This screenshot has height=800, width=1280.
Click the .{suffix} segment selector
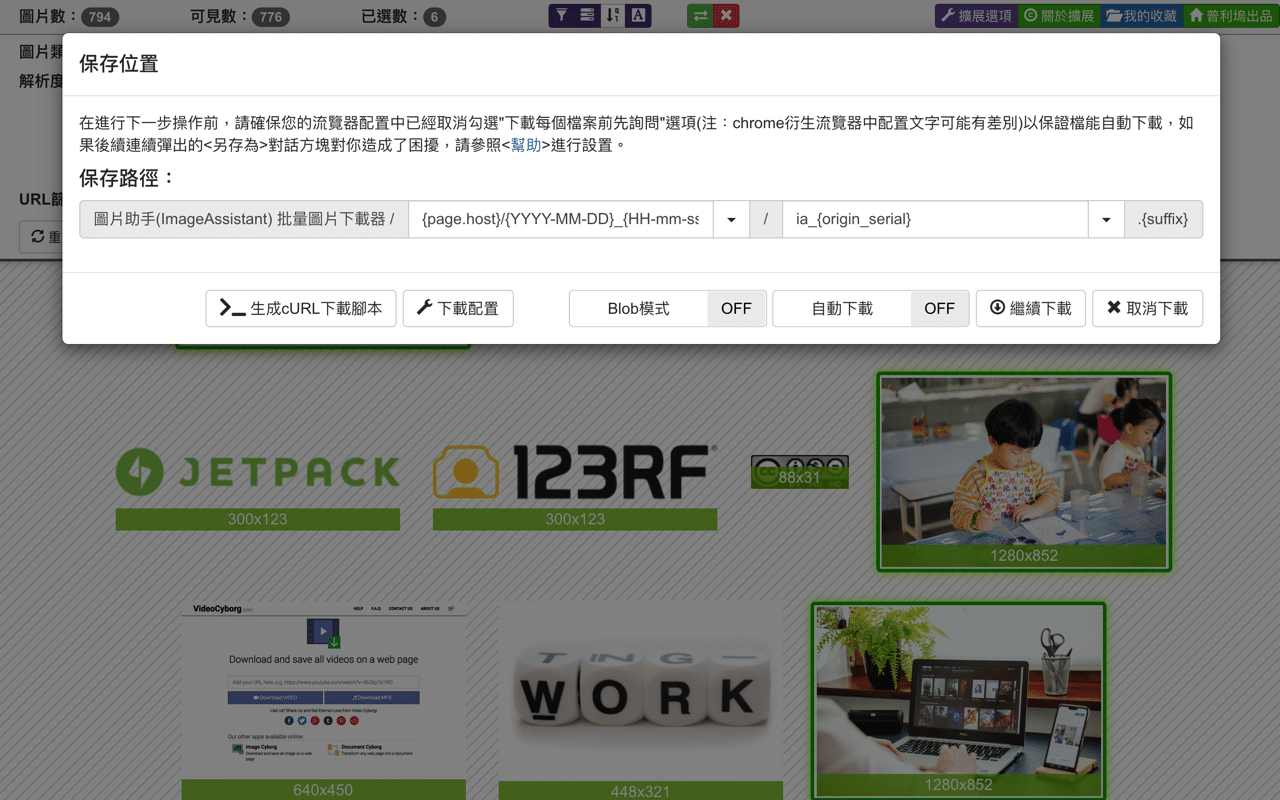pos(1163,219)
